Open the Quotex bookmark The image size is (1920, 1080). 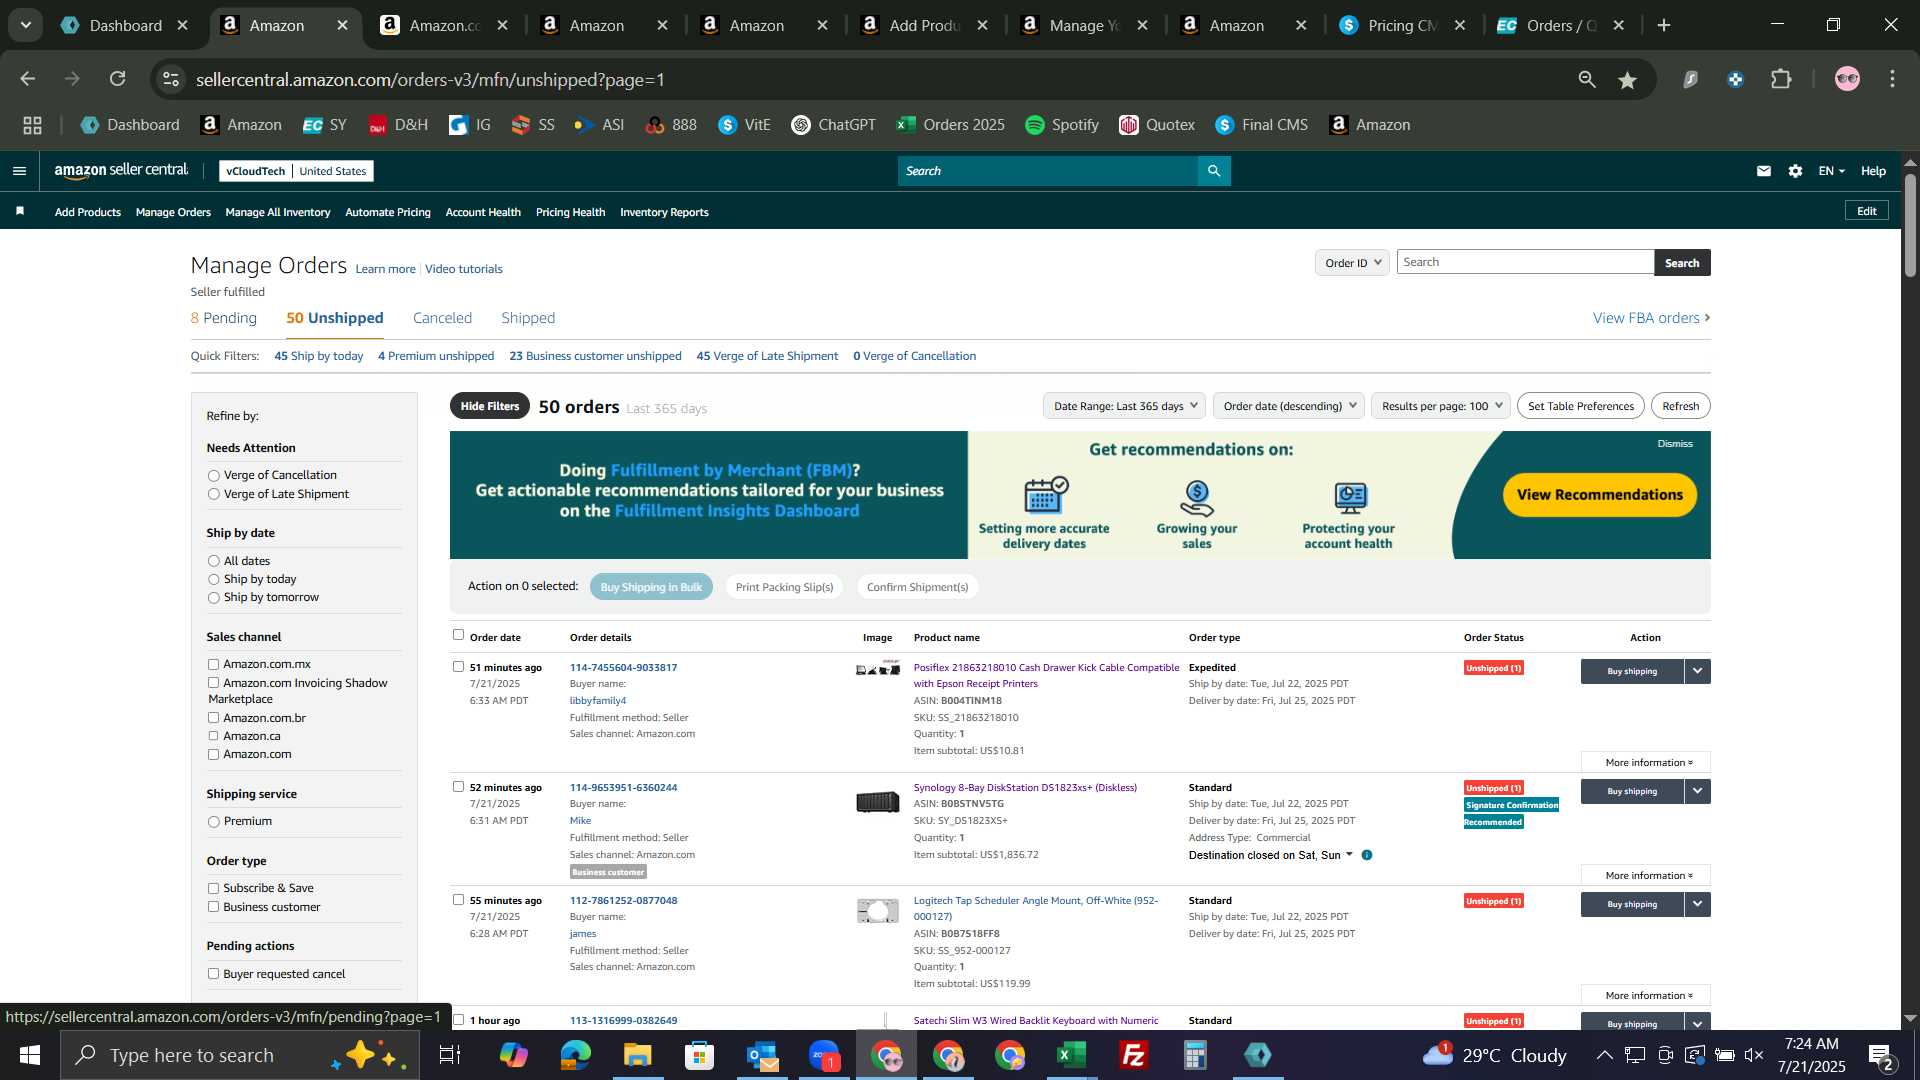1157,125
